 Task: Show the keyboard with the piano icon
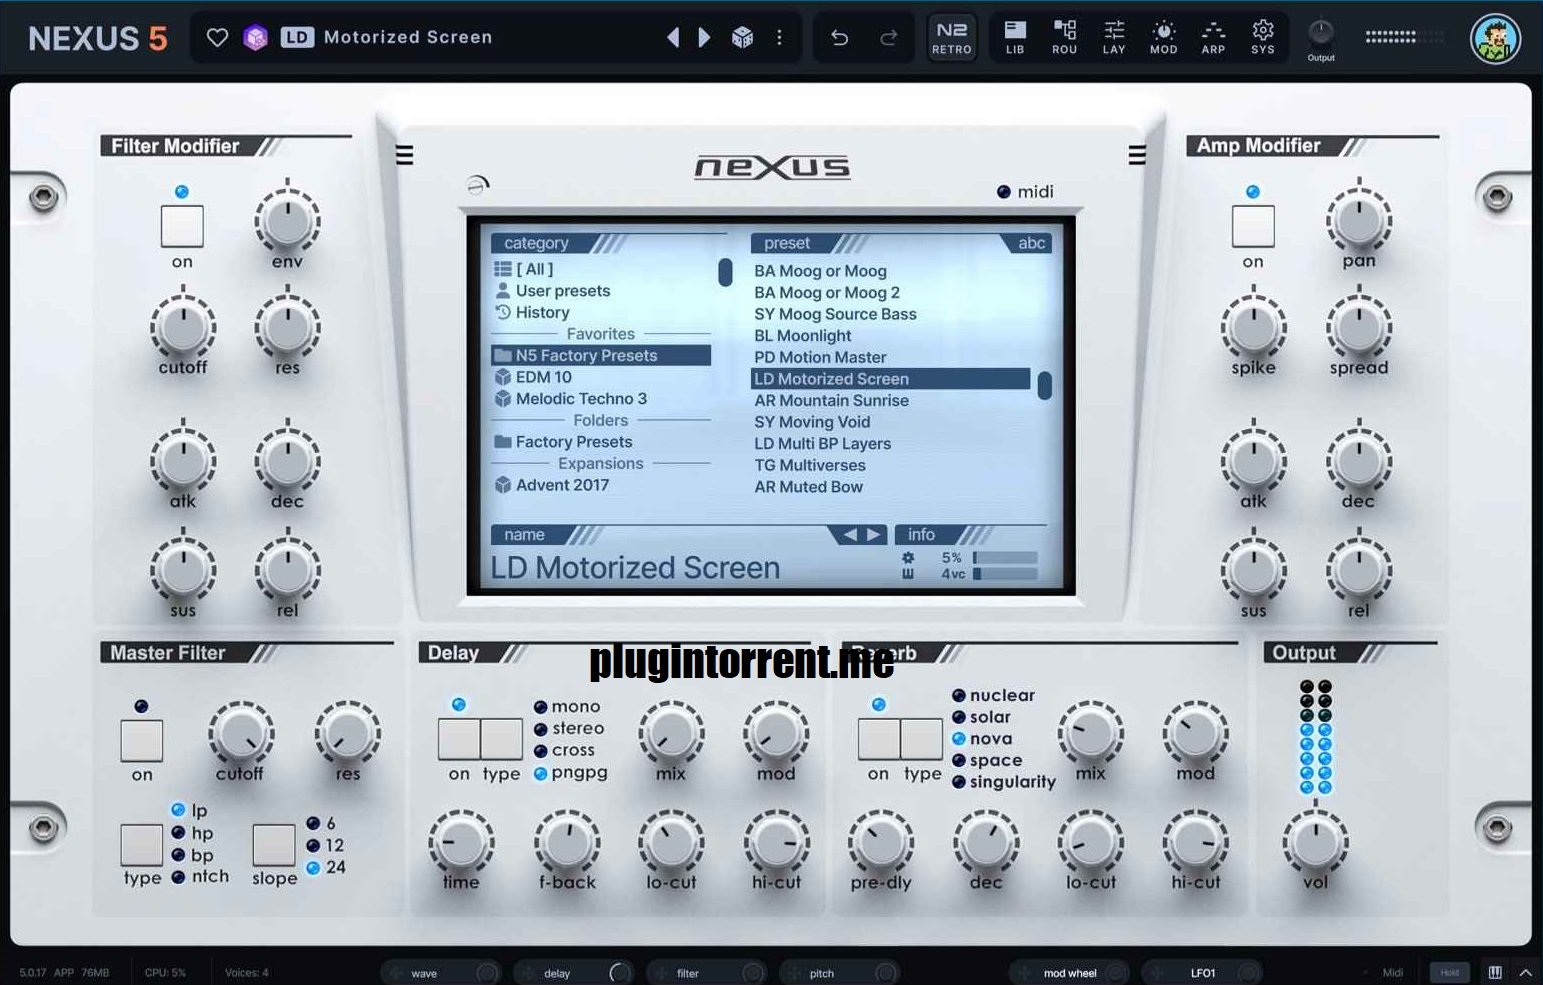click(1495, 972)
